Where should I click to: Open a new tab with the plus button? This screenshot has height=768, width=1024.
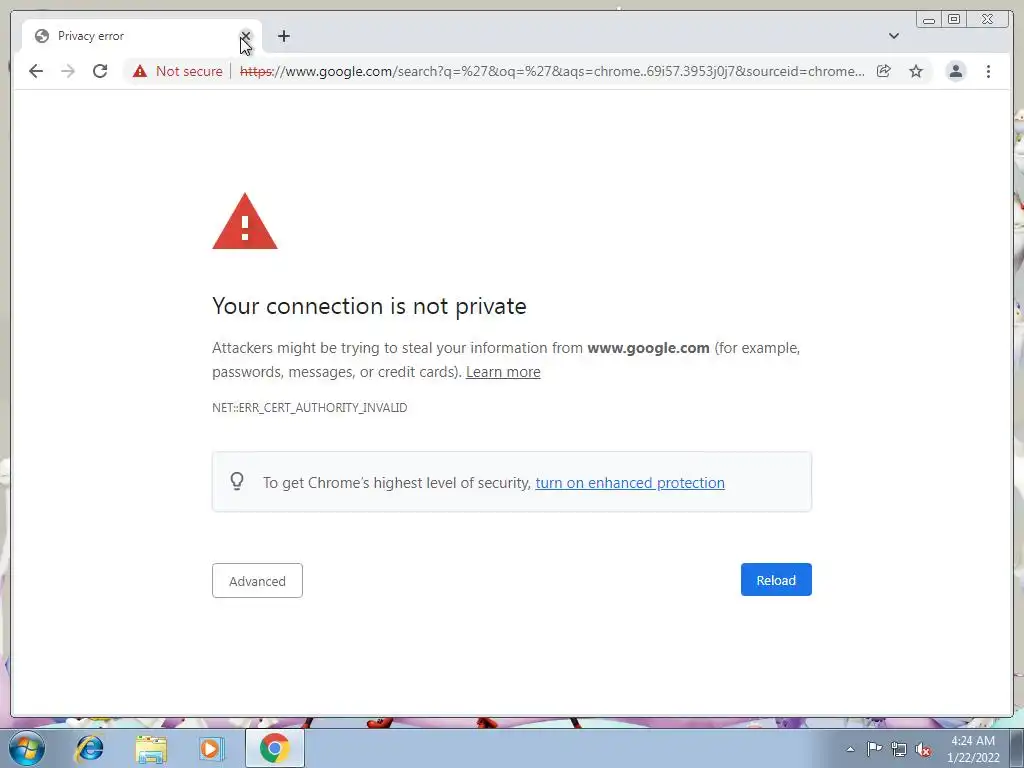point(283,36)
